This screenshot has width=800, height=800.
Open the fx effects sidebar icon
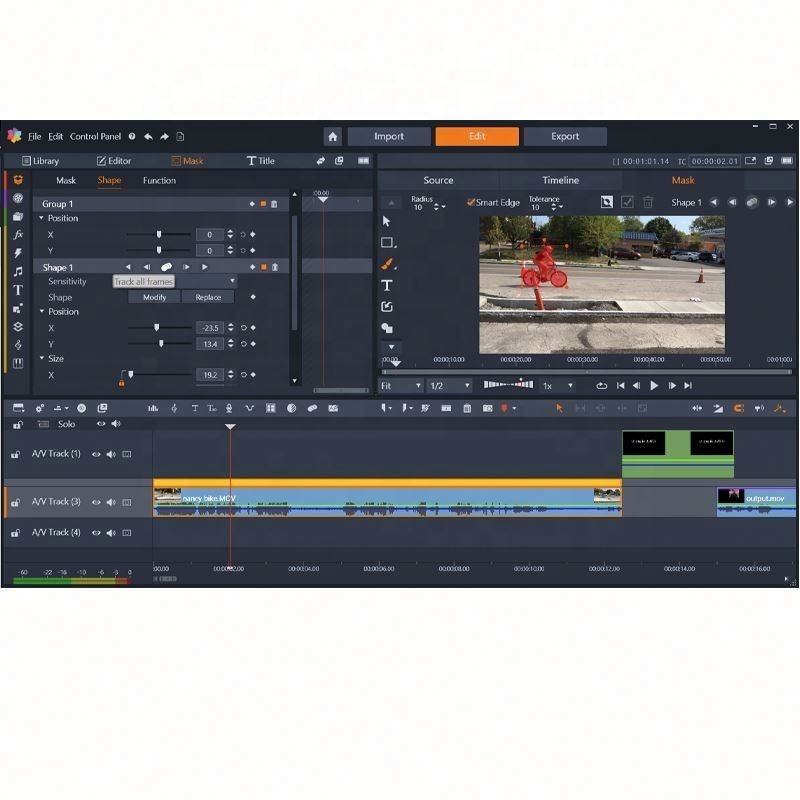tap(18, 234)
